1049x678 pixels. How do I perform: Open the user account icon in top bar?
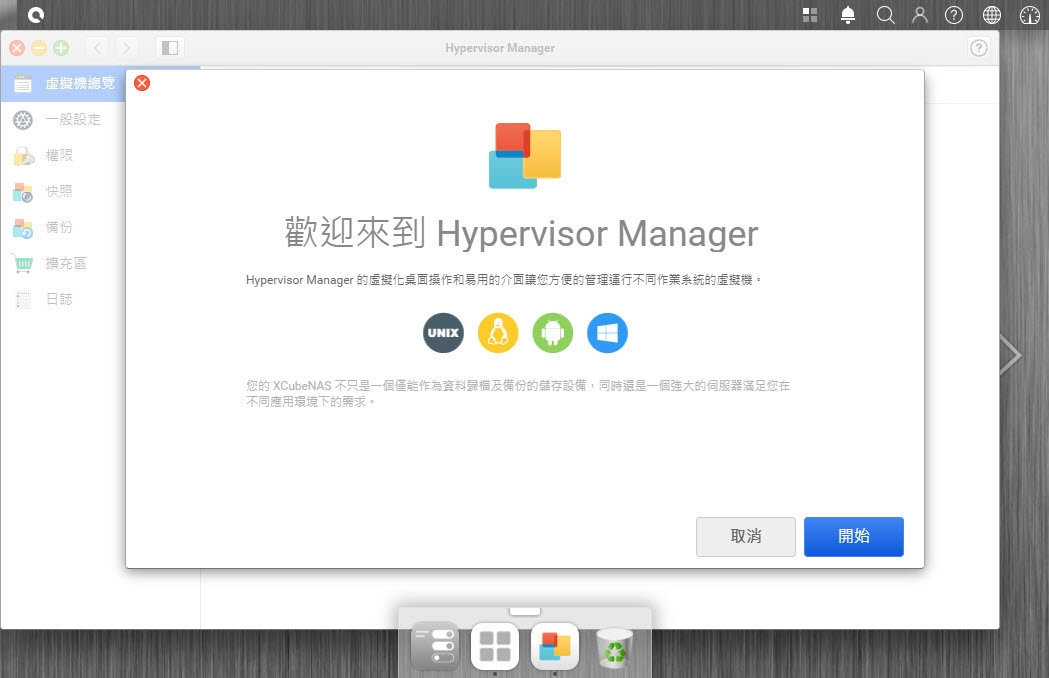920,15
